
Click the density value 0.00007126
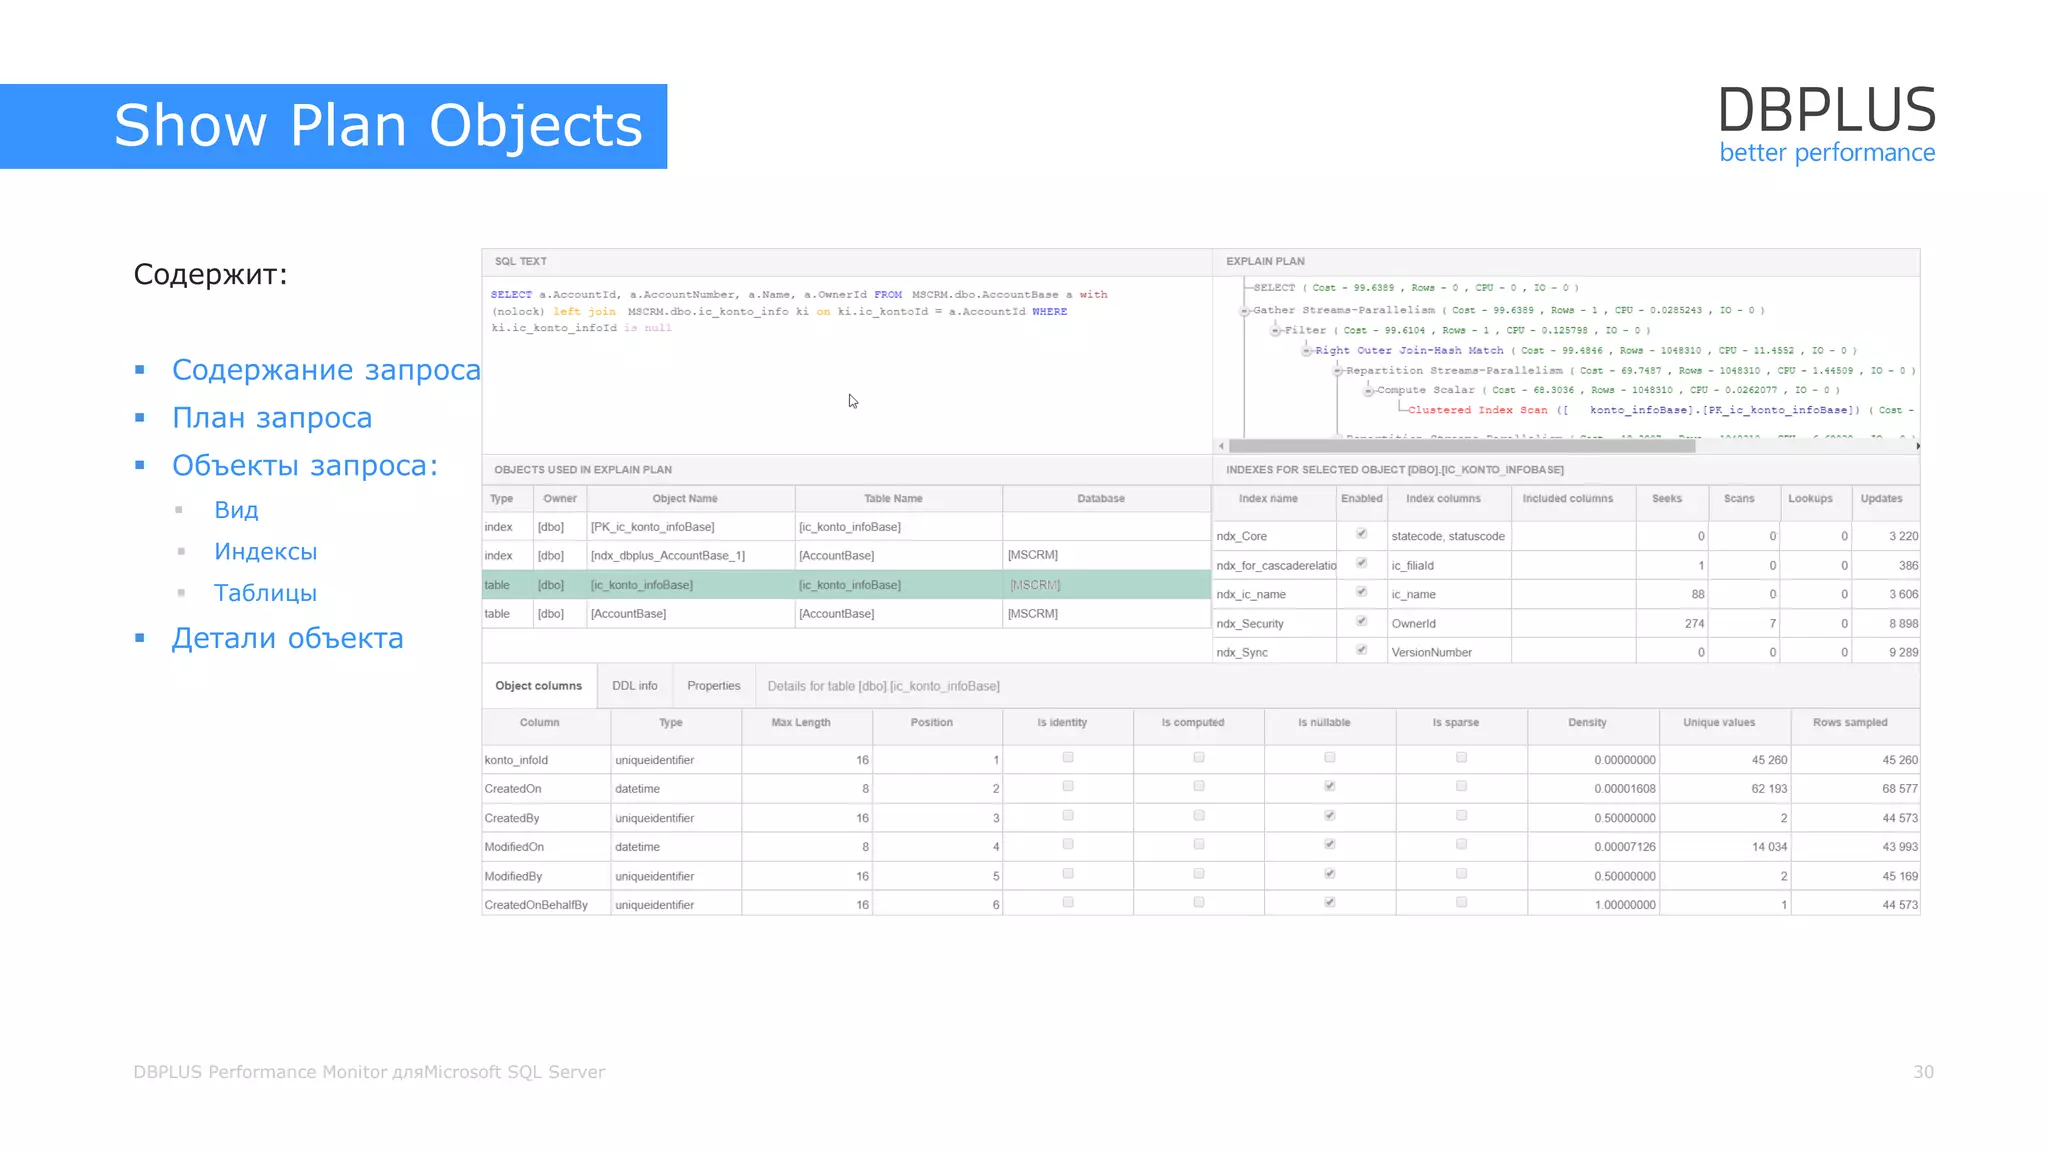[1625, 848]
